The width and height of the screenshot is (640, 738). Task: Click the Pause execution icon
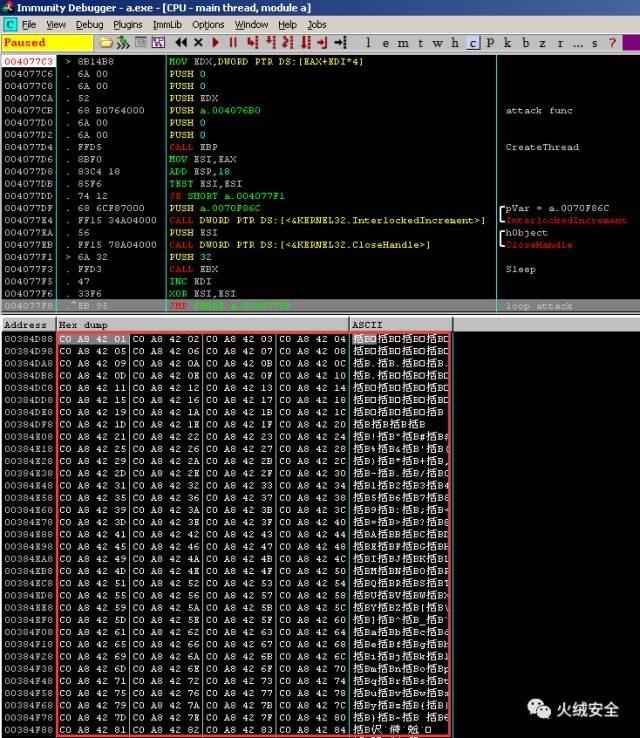233,43
